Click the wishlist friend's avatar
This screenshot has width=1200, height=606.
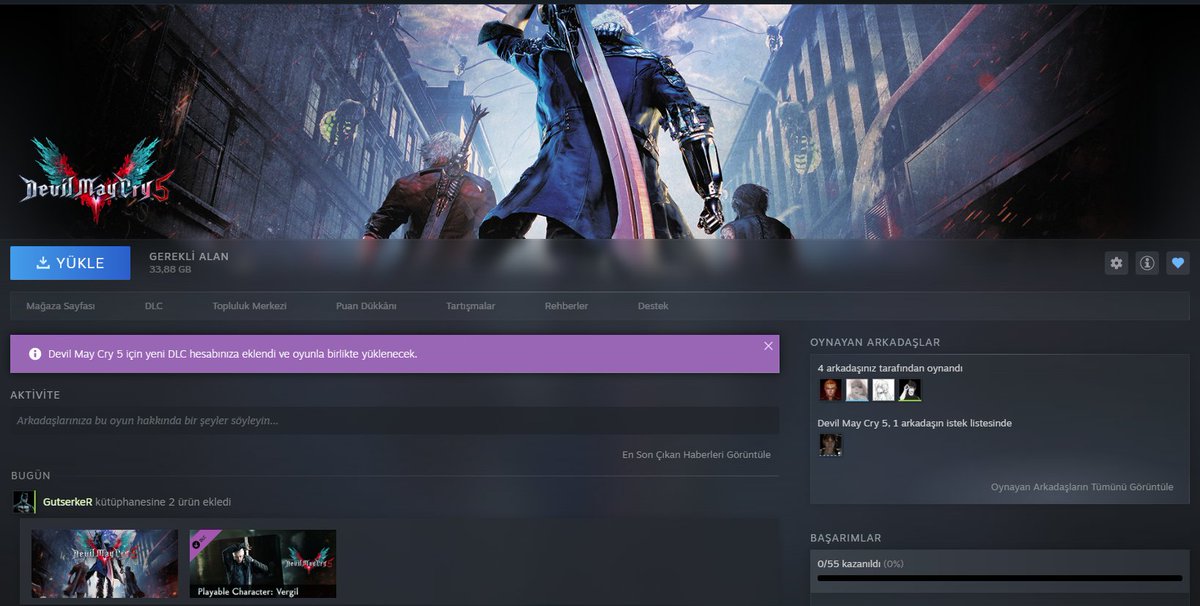830,445
